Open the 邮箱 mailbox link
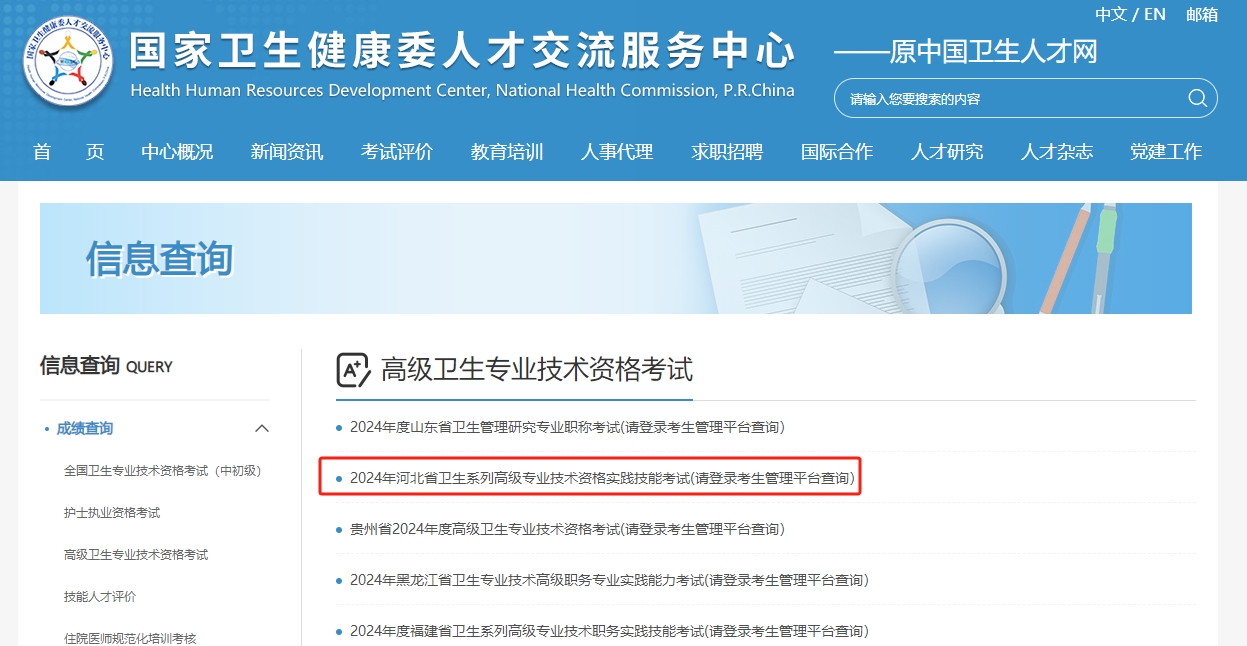 point(1202,14)
